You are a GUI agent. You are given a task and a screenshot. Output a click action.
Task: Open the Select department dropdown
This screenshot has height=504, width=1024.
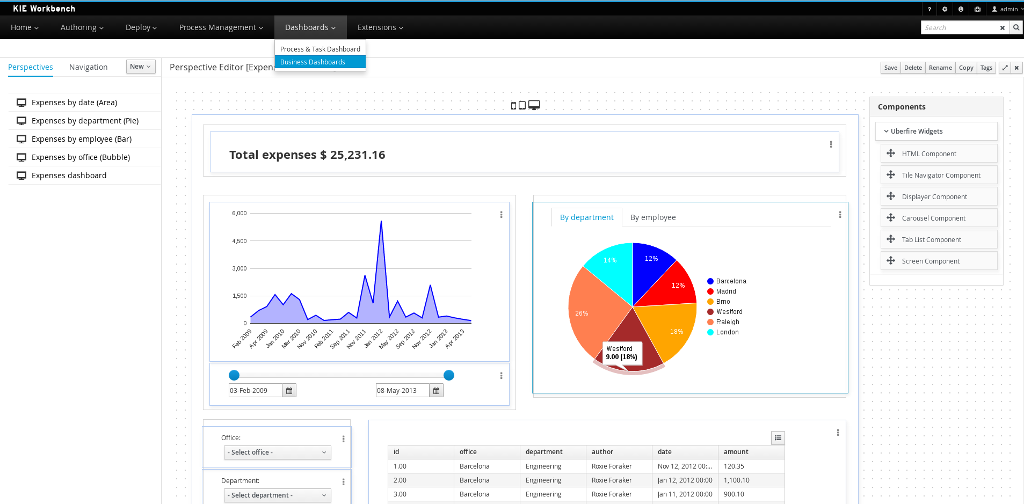coord(277,495)
